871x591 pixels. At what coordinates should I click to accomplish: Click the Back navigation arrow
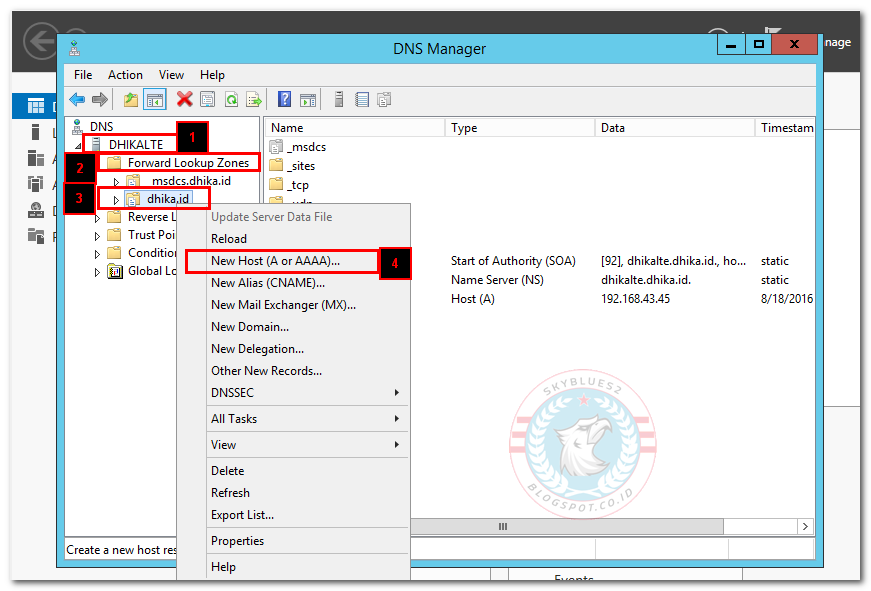pos(79,99)
